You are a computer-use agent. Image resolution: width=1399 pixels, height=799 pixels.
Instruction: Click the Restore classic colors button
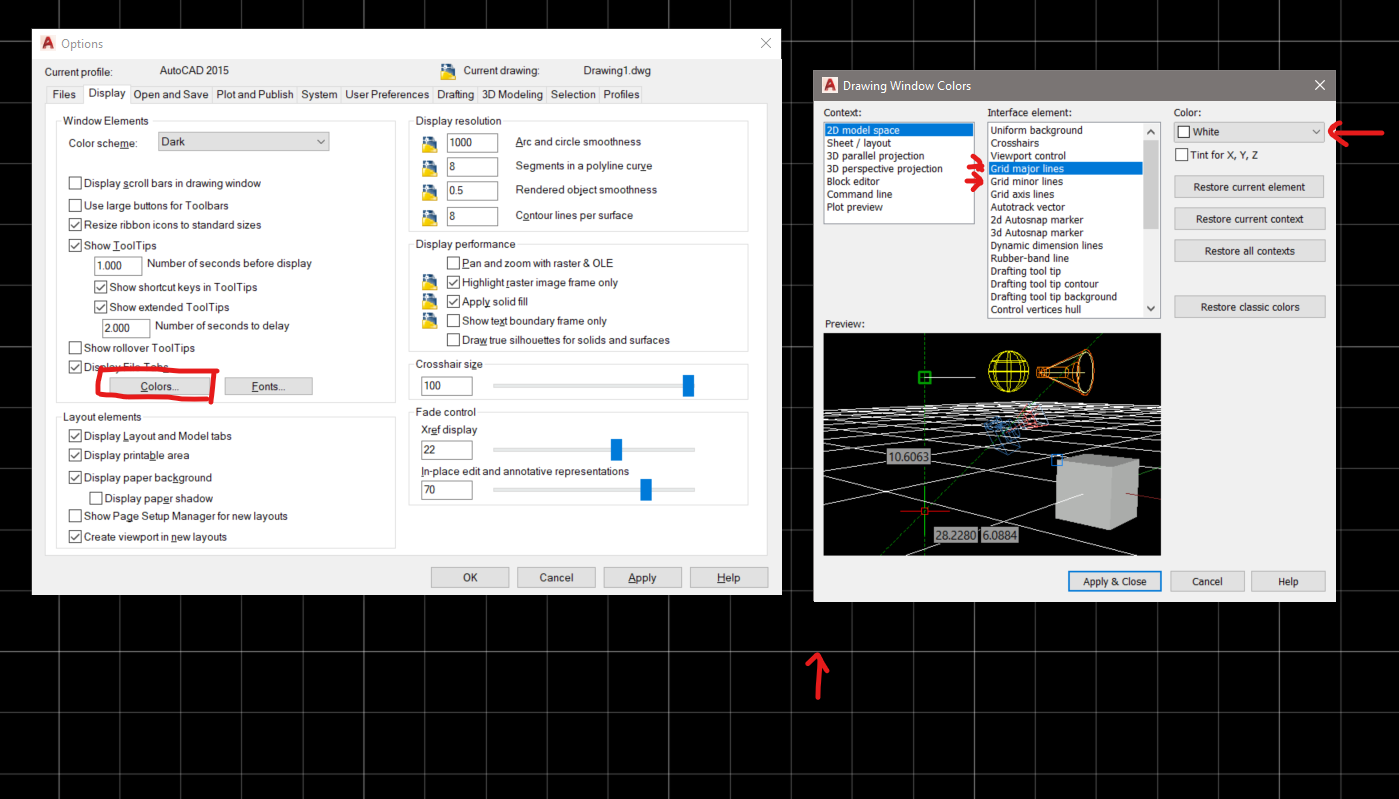pos(1249,306)
